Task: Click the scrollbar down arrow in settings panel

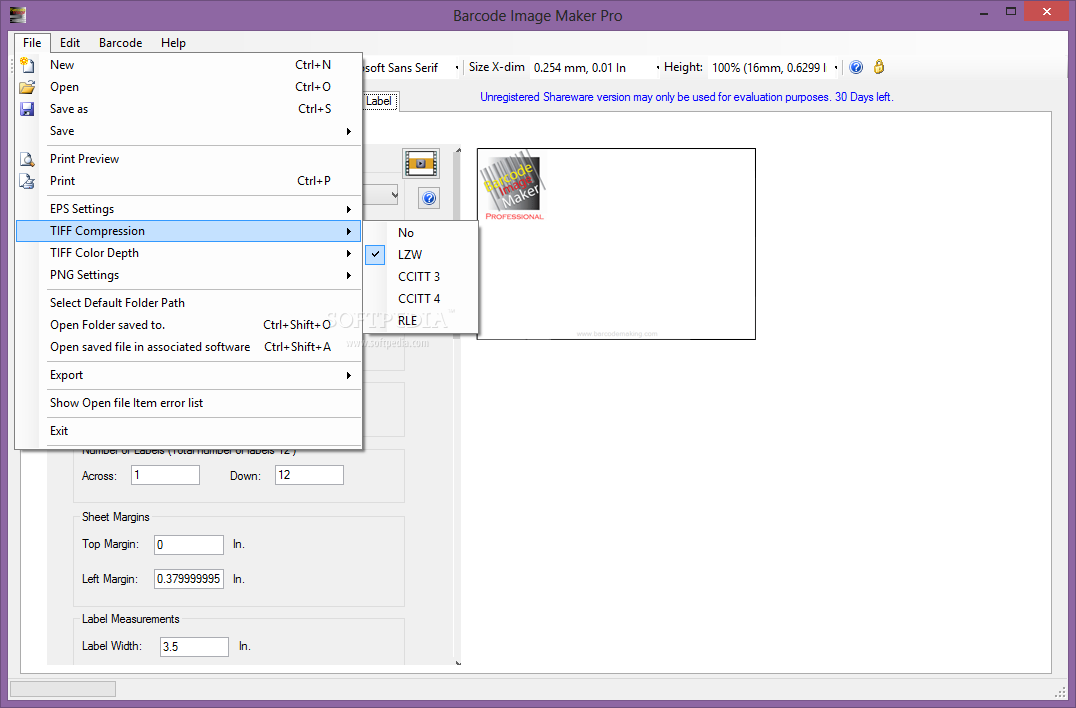Action: (458, 663)
